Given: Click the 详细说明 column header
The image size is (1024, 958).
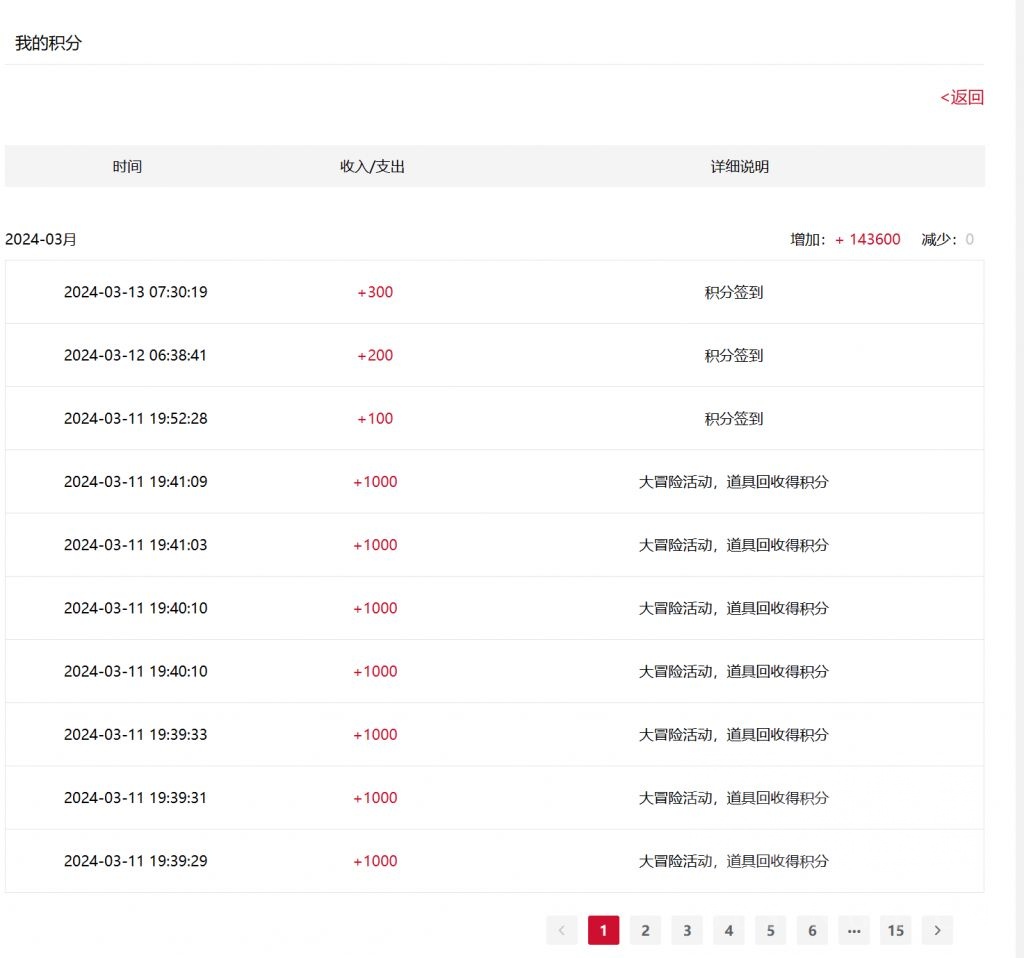Looking at the screenshot, I should [x=739, y=167].
